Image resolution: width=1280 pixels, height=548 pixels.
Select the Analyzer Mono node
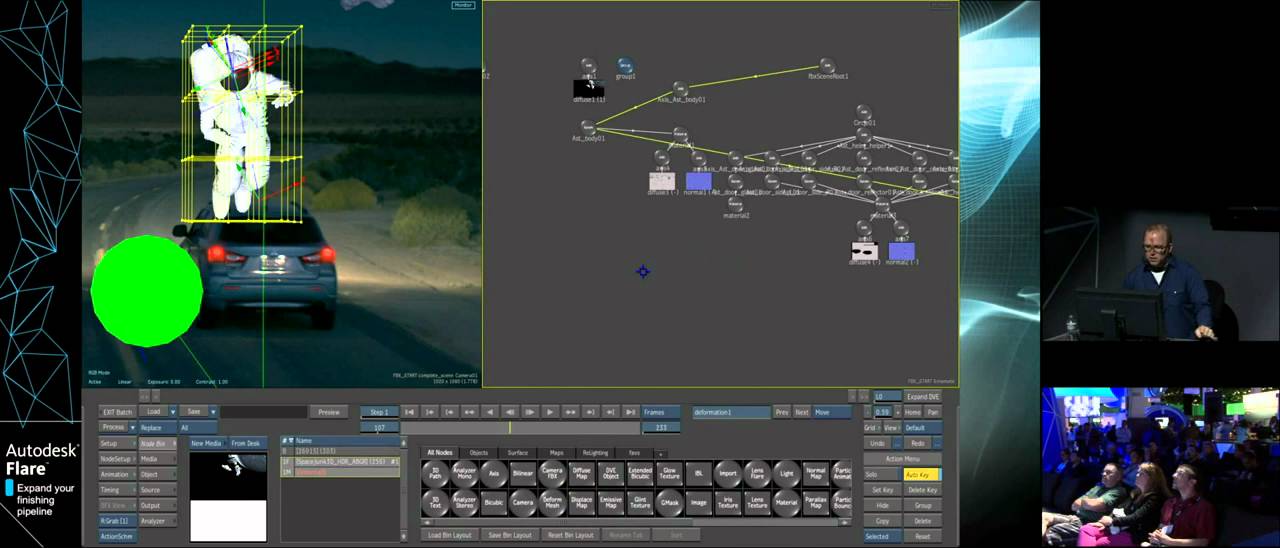tap(464, 474)
